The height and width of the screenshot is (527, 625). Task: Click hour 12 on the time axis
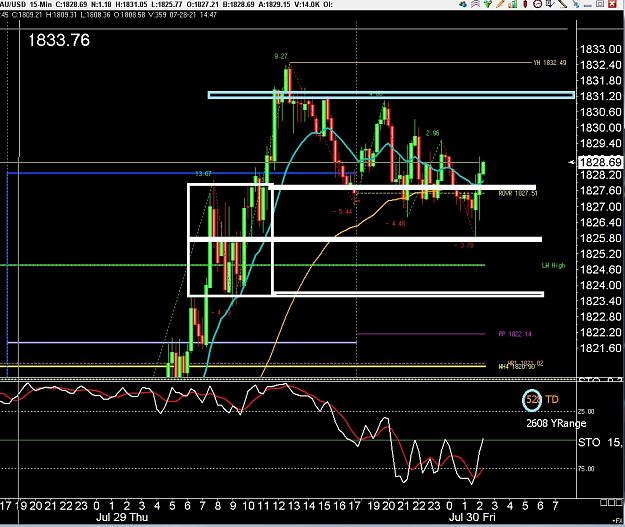click(x=279, y=506)
